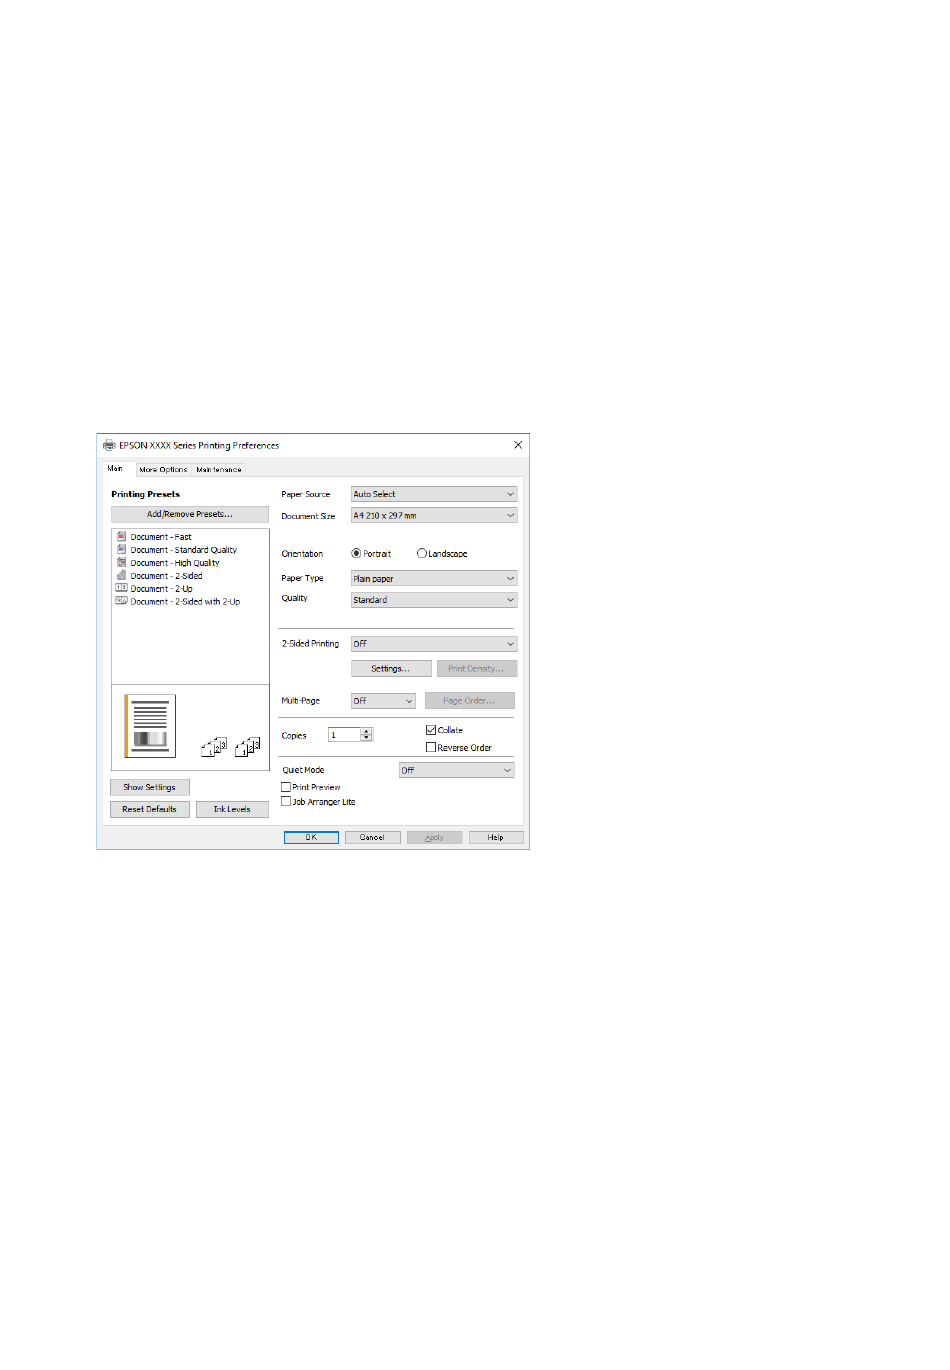950x1370 pixels.
Task: Click the printer icon in title bar
Action: click(x=109, y=446)
